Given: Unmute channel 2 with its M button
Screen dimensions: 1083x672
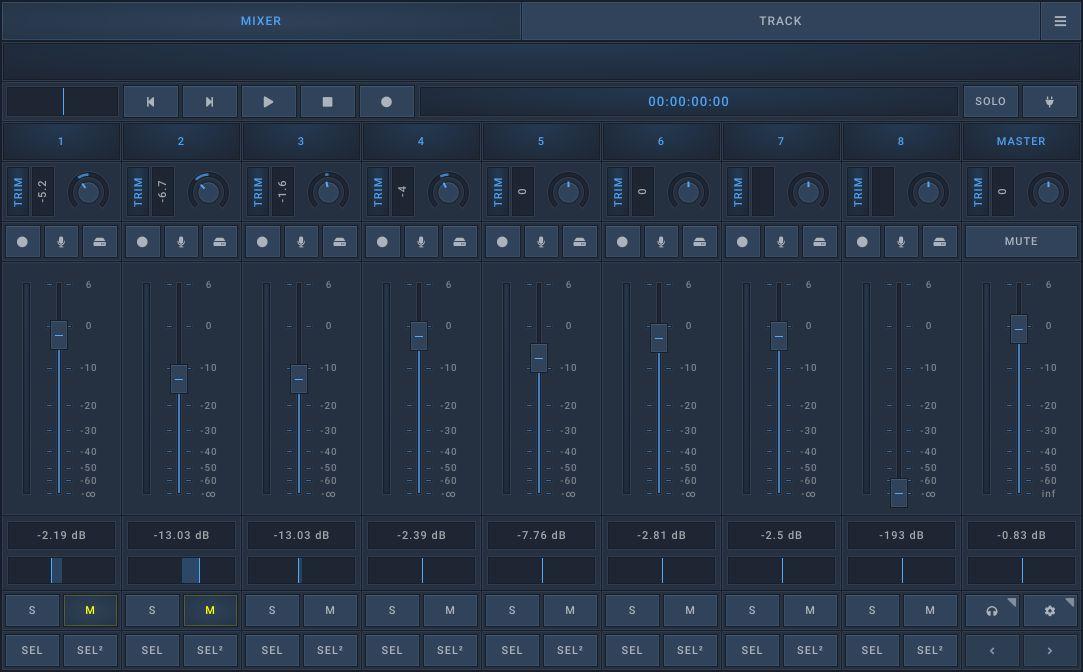Looking at the screenshot, I should click(210, 611).
